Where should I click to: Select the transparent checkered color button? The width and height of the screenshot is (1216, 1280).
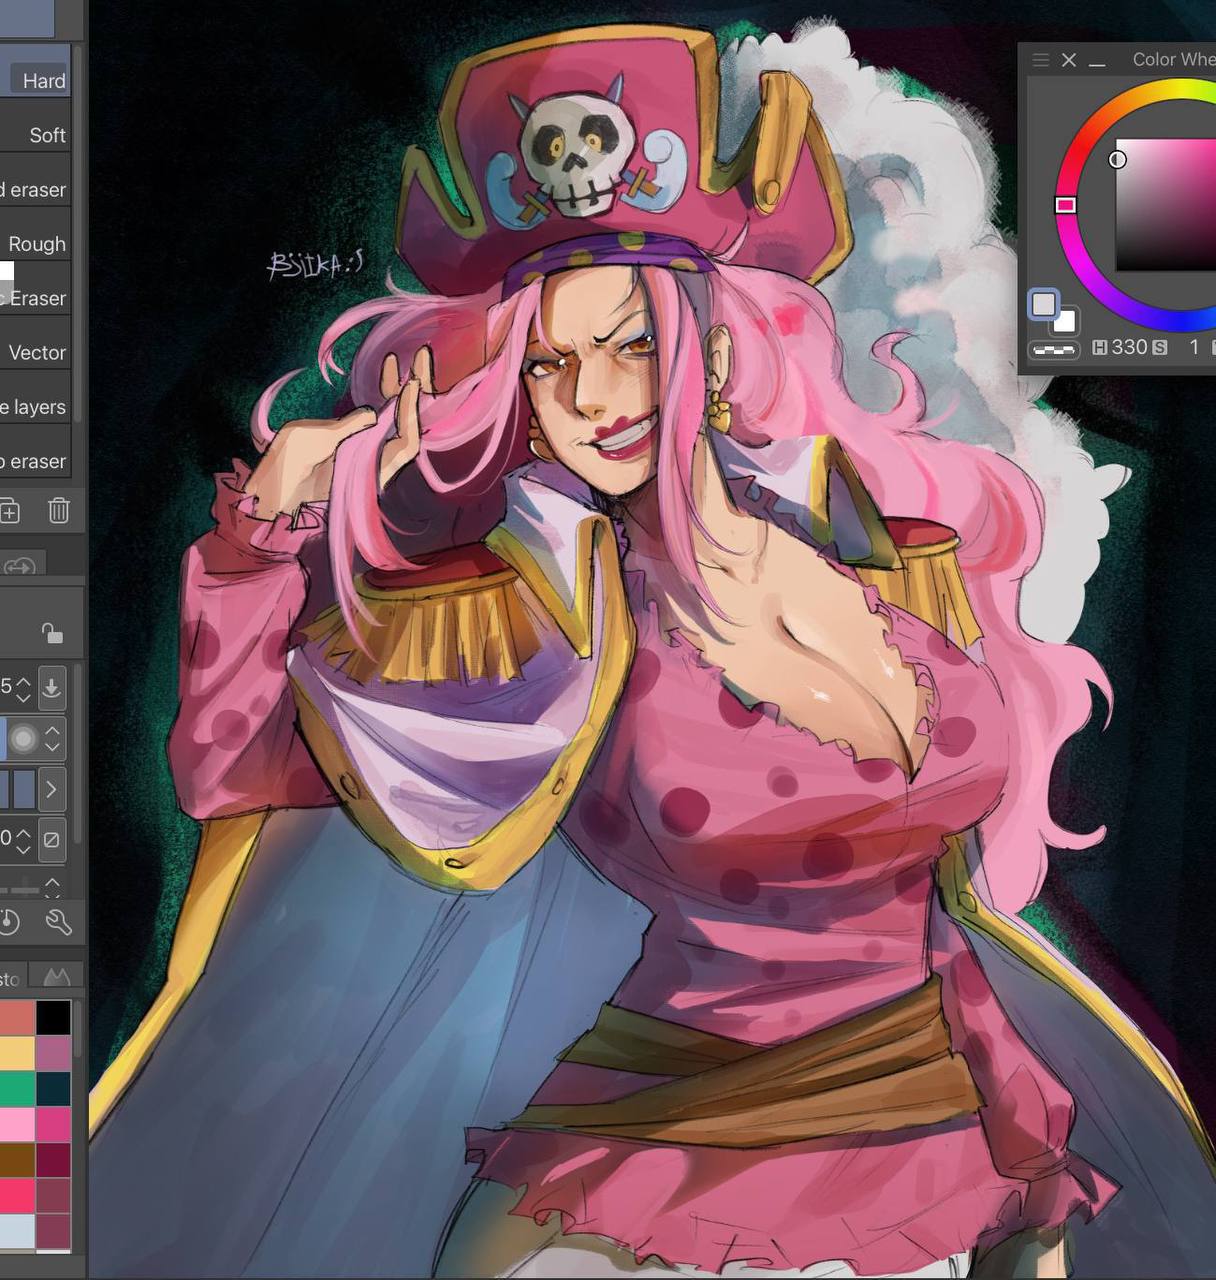point(1054,350)
